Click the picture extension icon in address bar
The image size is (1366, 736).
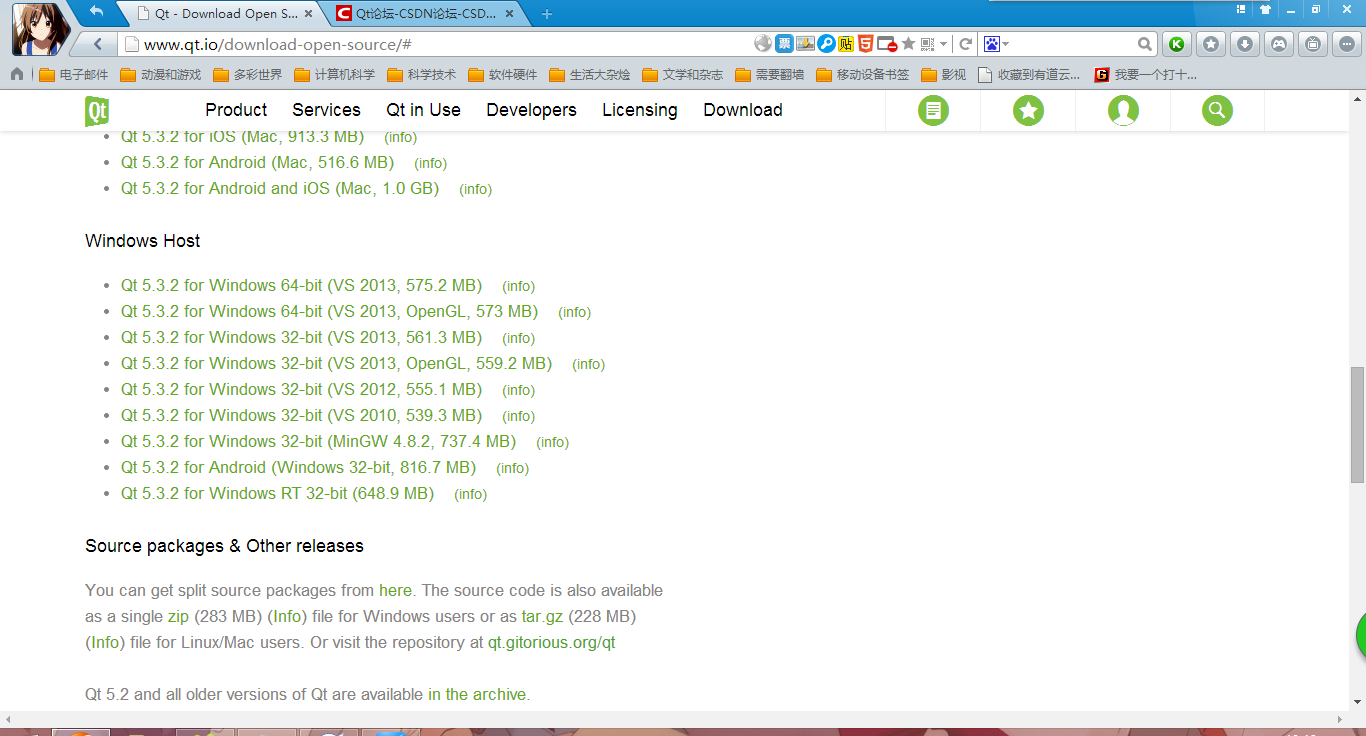click(x=805, y=43)
